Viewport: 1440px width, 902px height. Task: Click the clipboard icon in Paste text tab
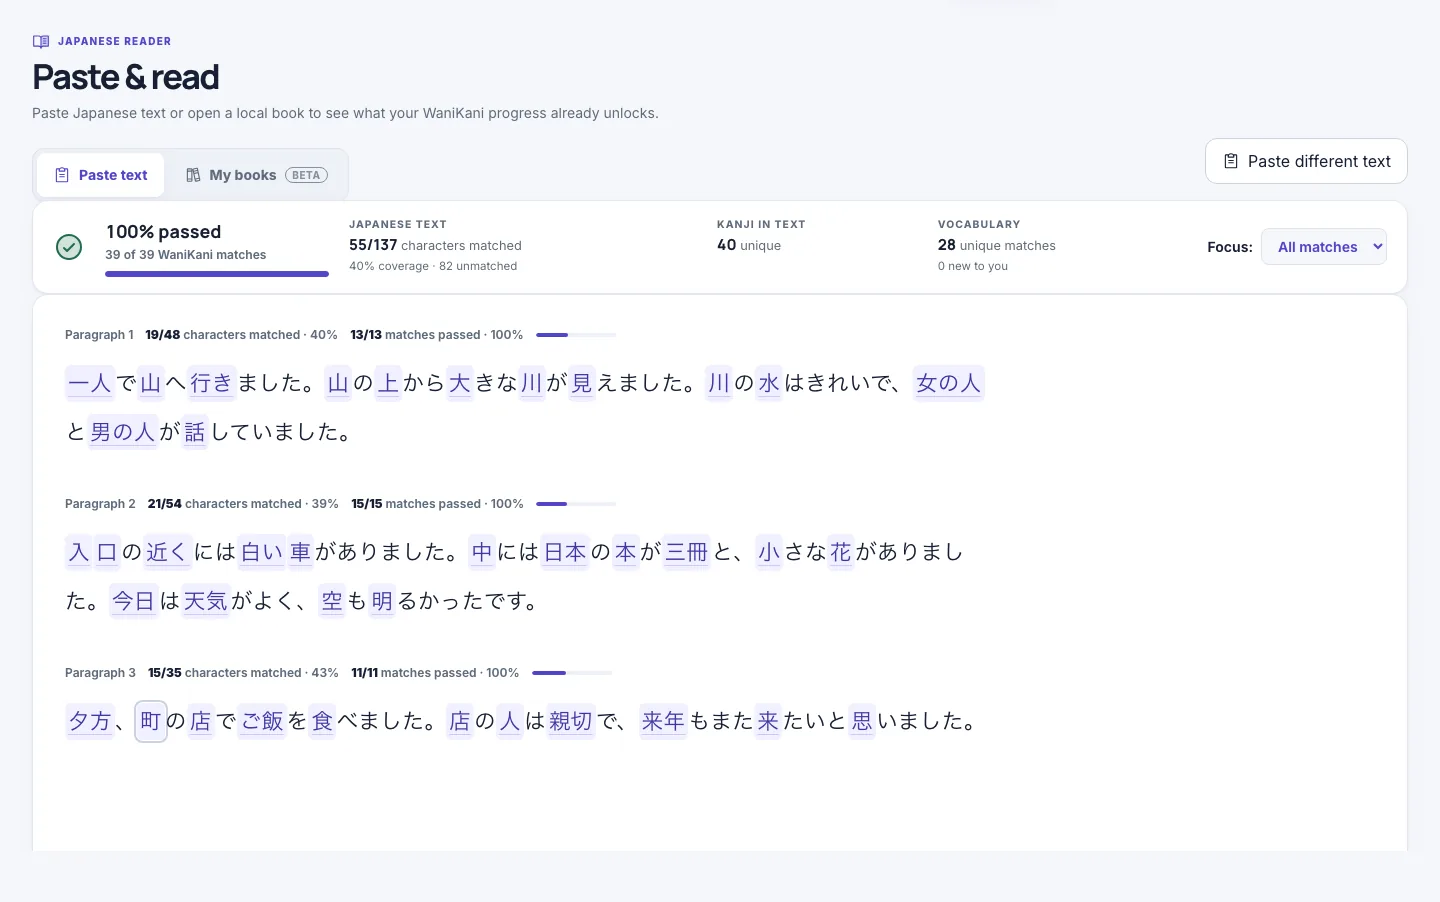point(62,175)
